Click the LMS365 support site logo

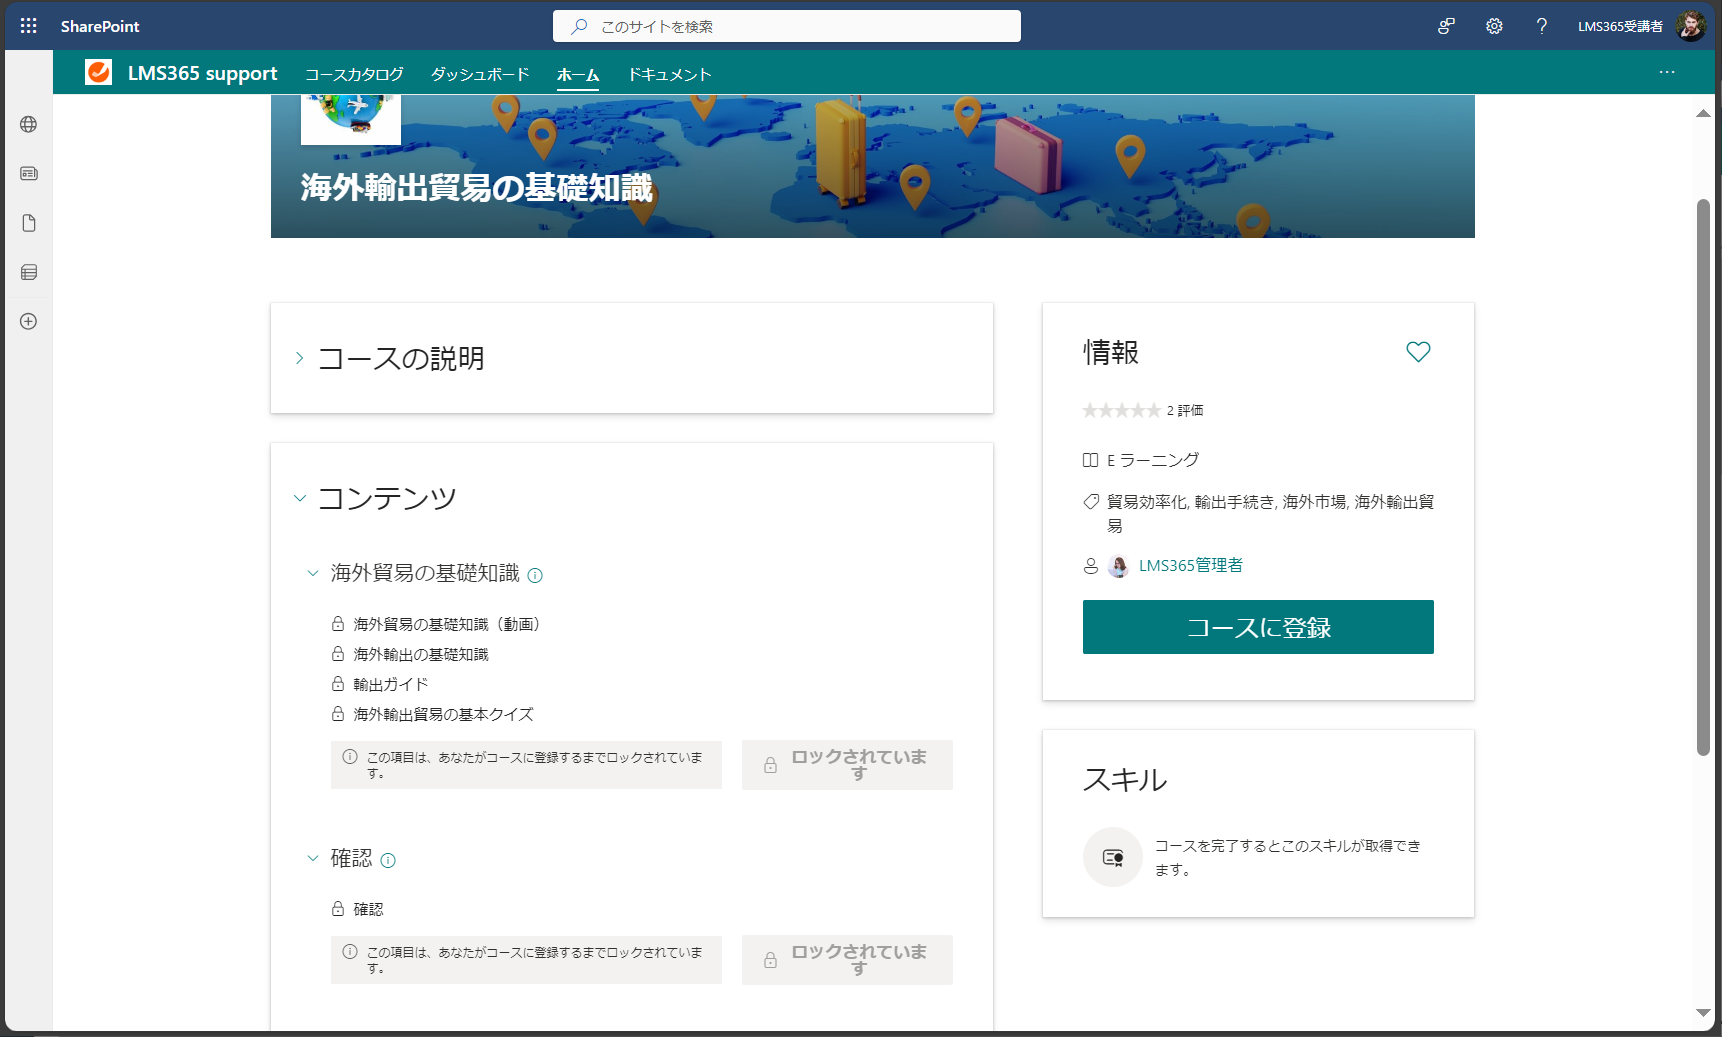click(99, 72)
